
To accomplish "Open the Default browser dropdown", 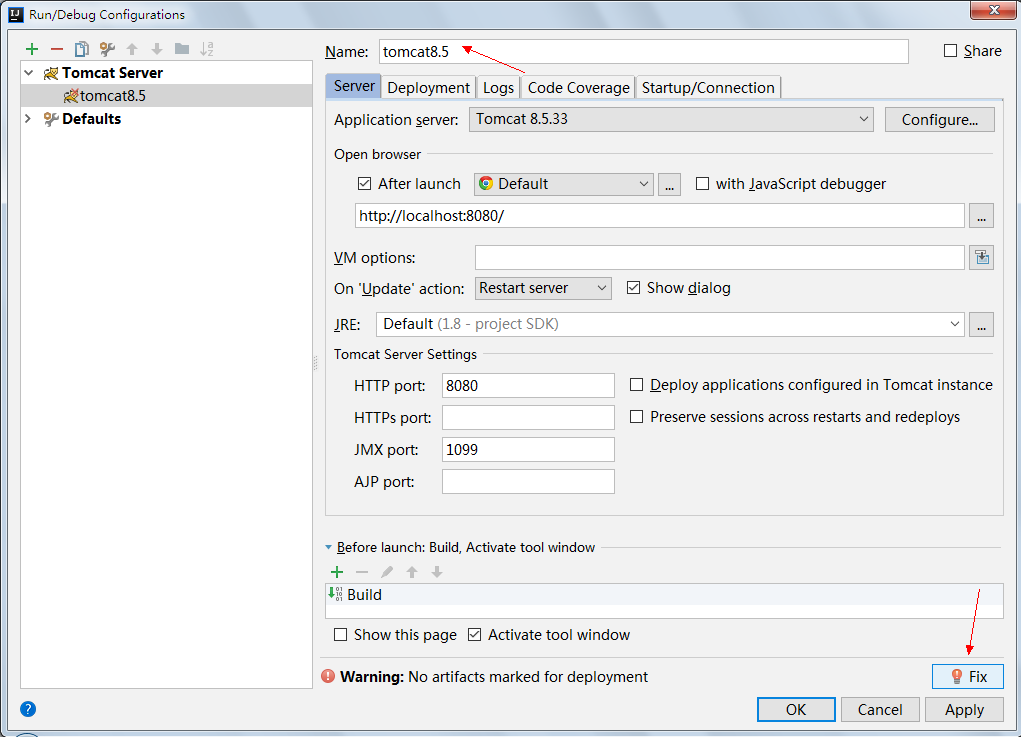I will coord(564,184).
